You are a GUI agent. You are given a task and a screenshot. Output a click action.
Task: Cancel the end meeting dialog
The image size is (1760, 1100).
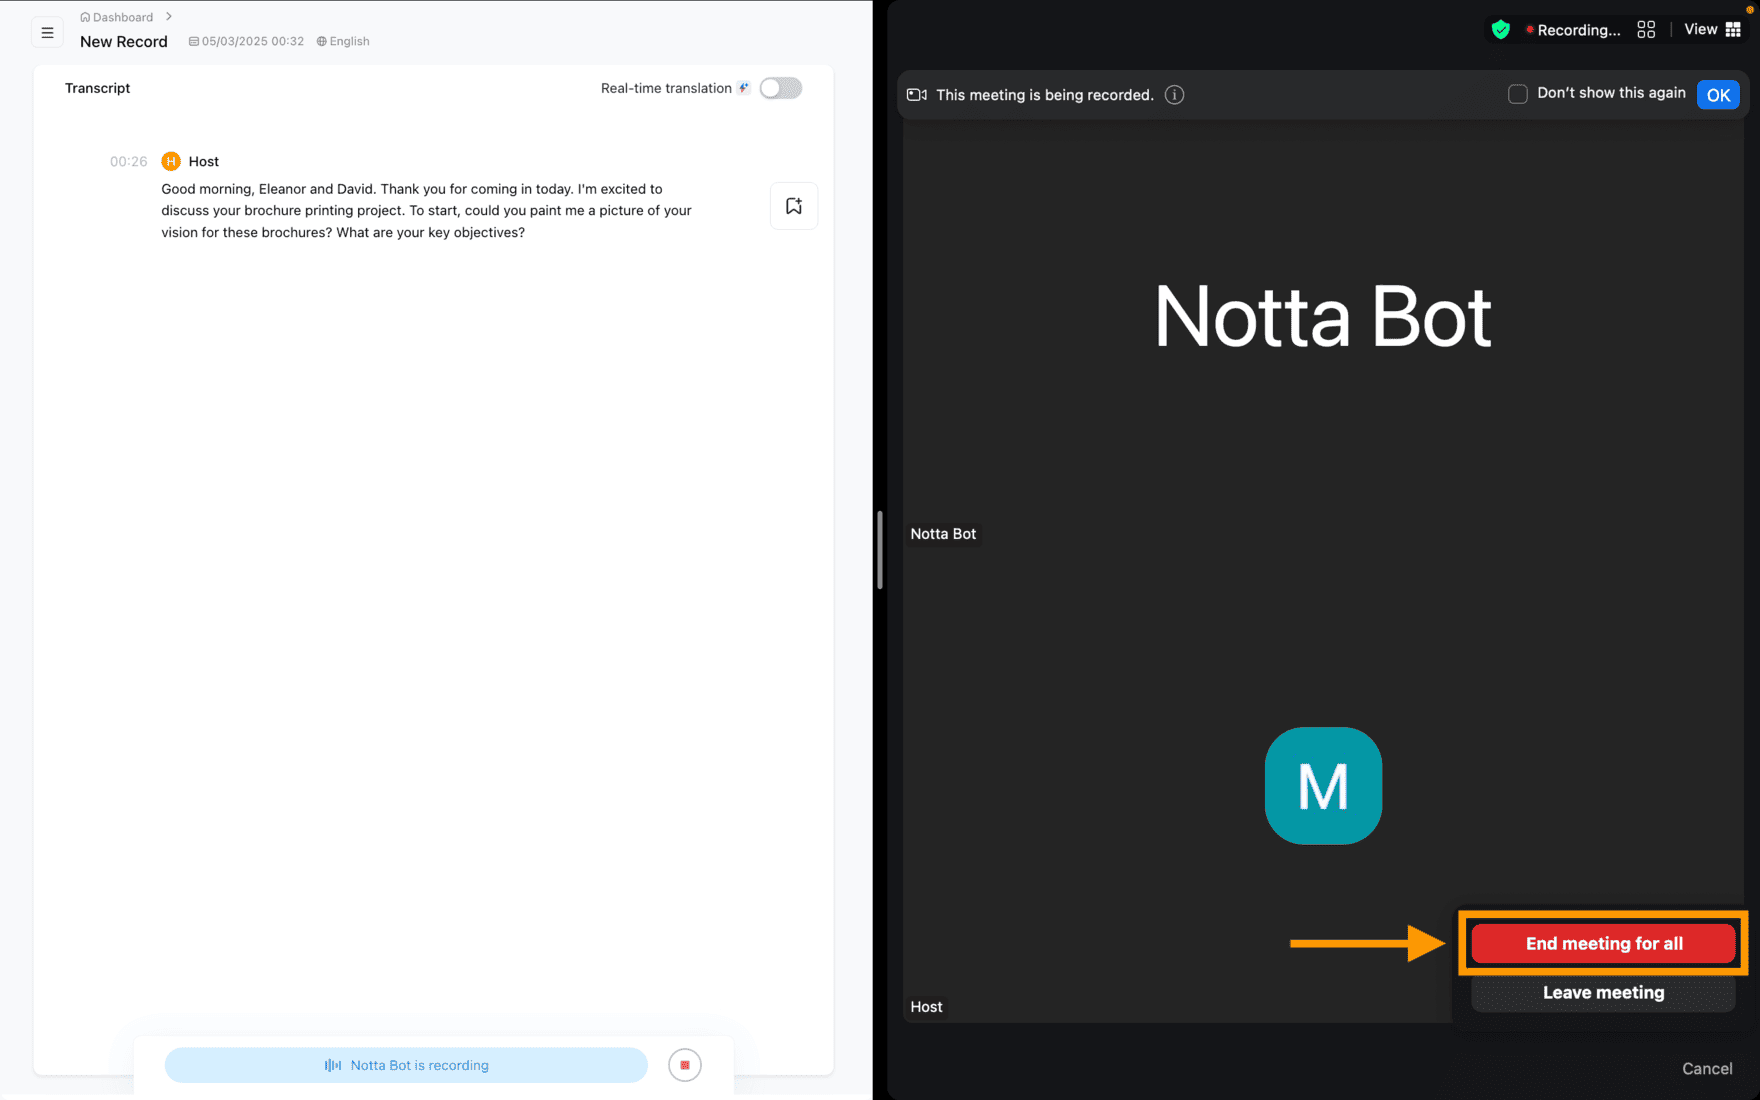coord(1707,1069)
